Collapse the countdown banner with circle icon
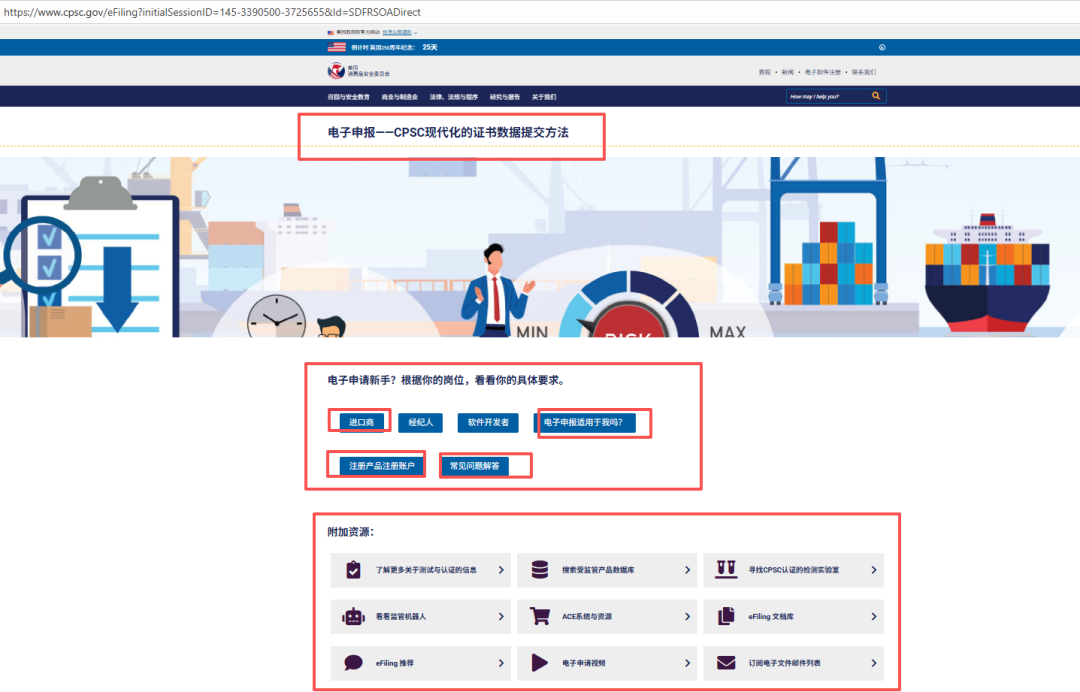 pyautogui.click(x=882, y=48)
